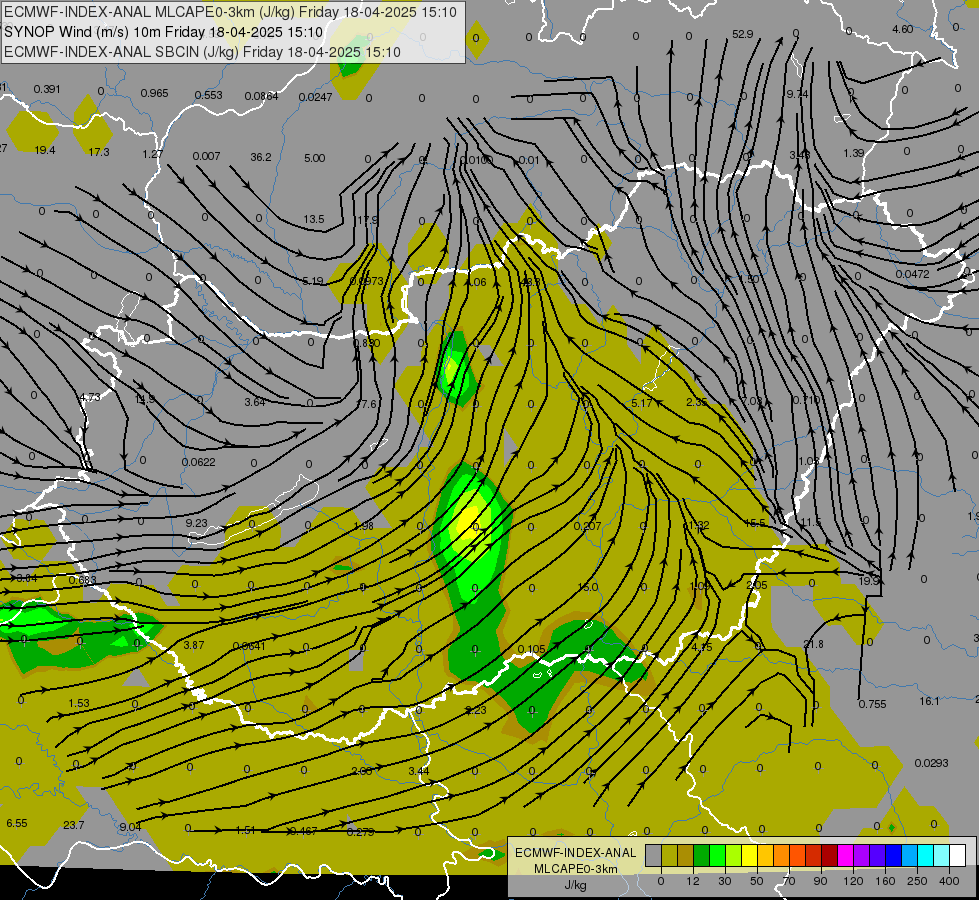Click the map value '5.17'

click(642, 403)
